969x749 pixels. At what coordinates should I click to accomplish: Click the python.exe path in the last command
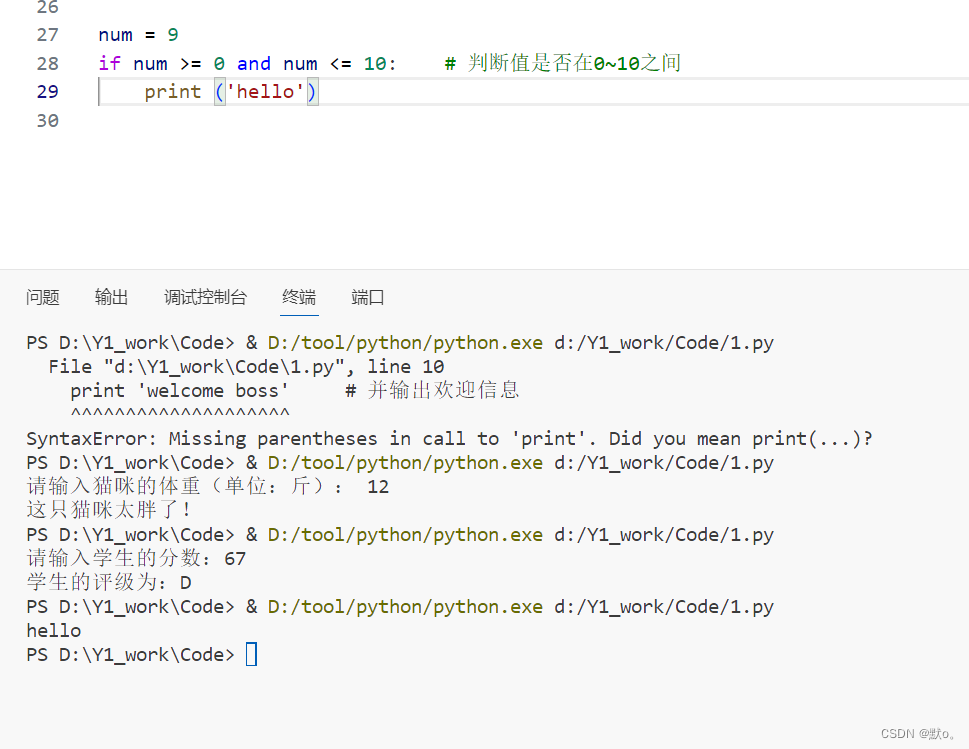(403, 606)
